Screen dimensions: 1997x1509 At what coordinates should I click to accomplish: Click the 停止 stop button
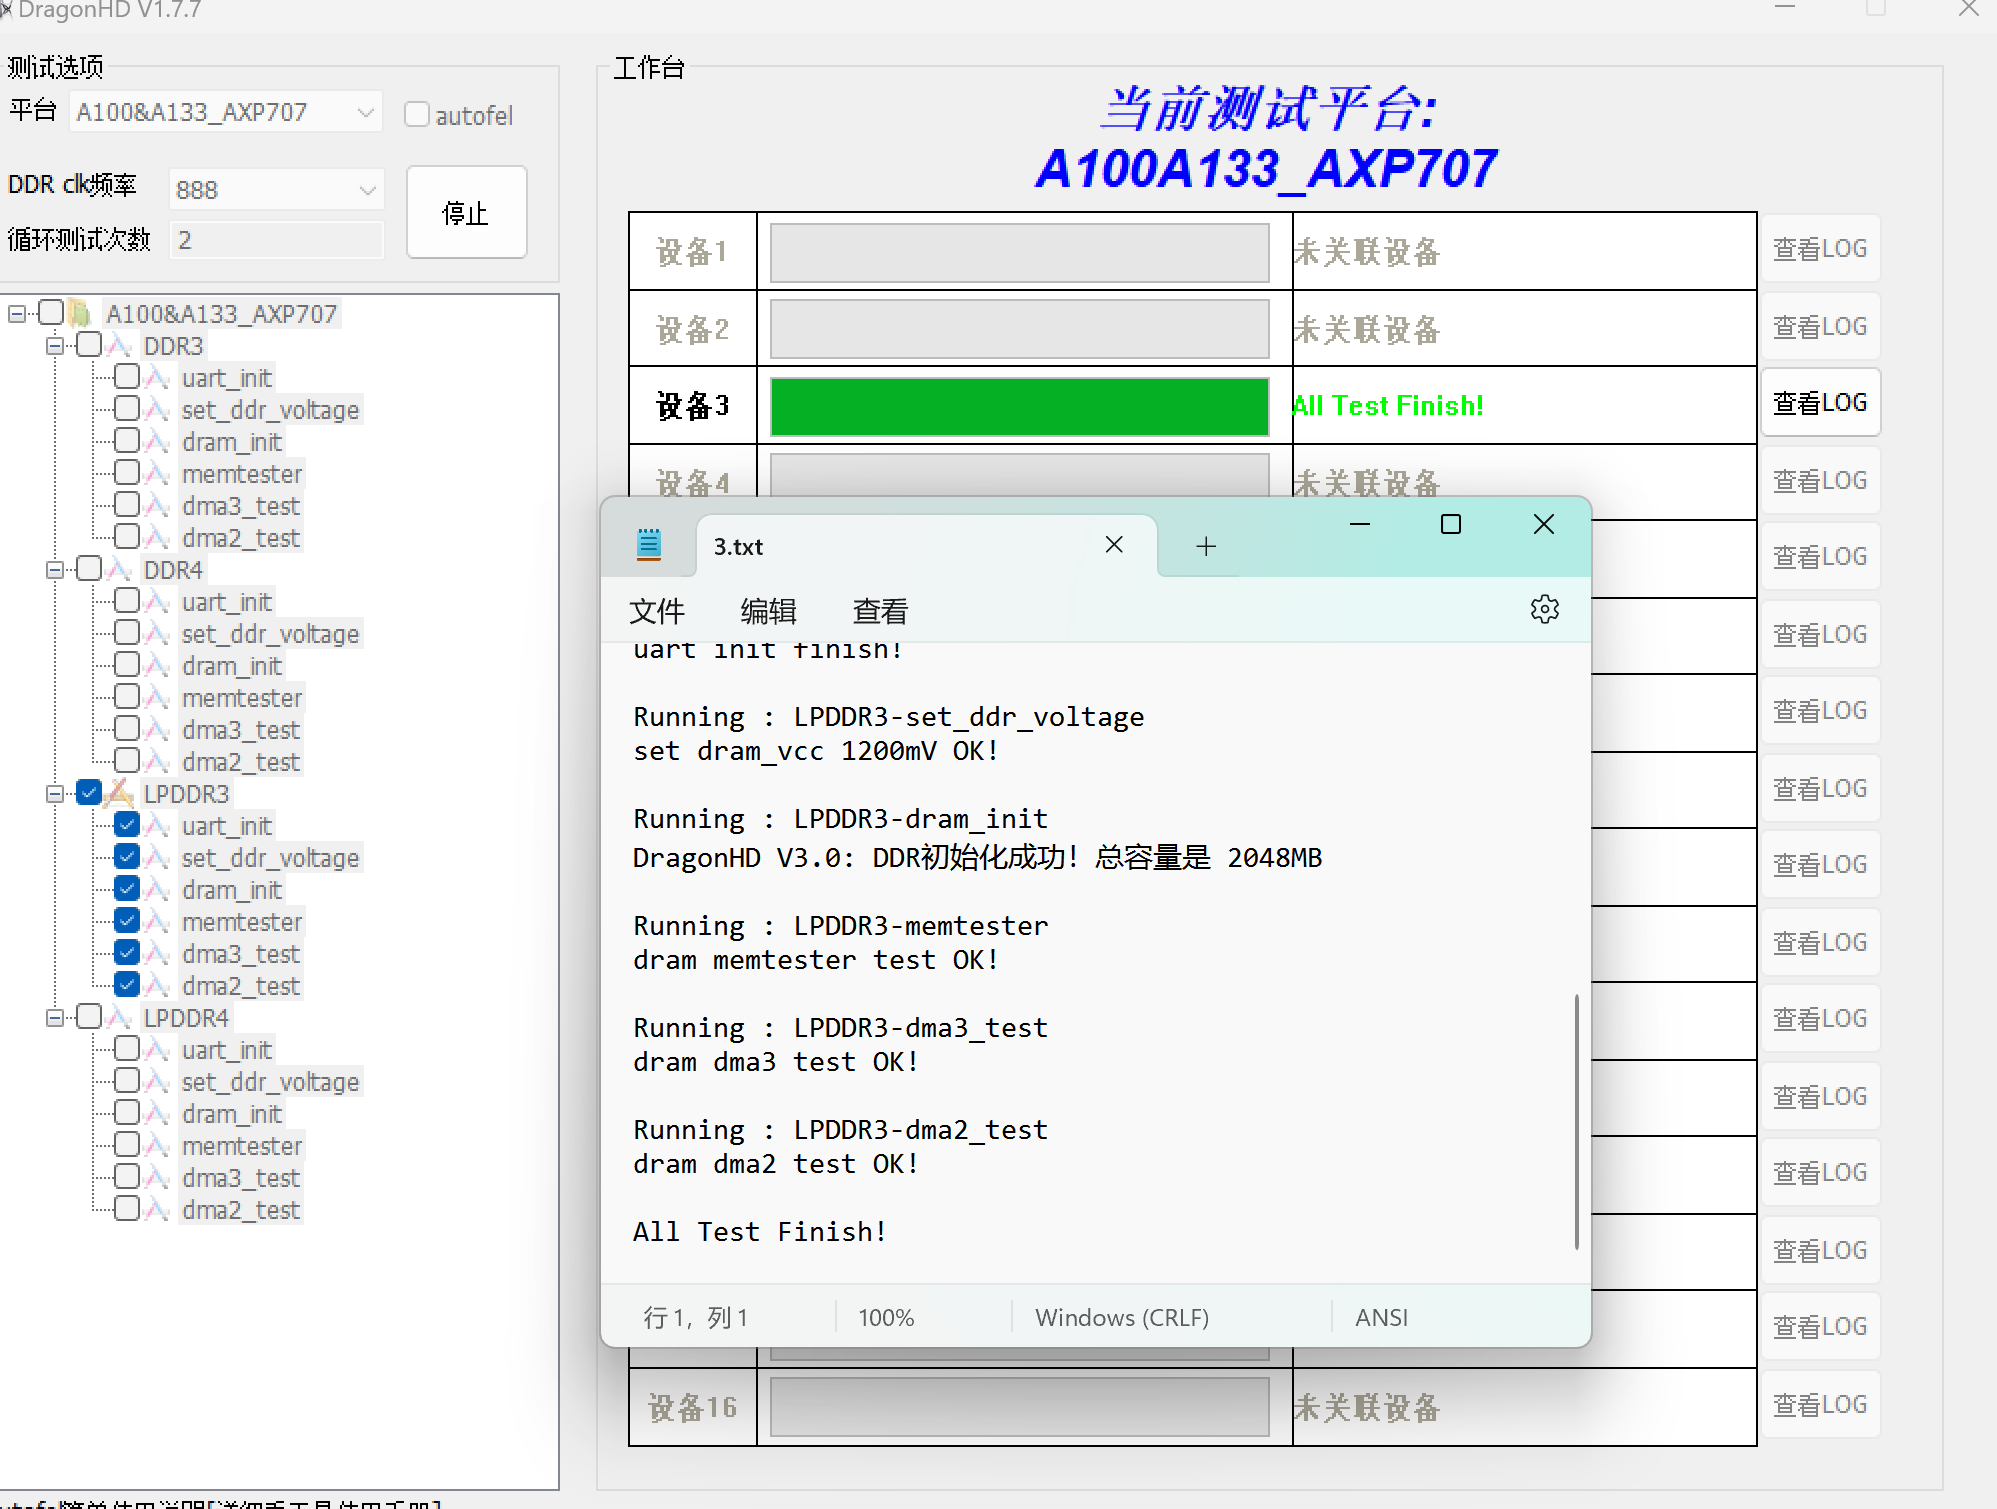466,213
